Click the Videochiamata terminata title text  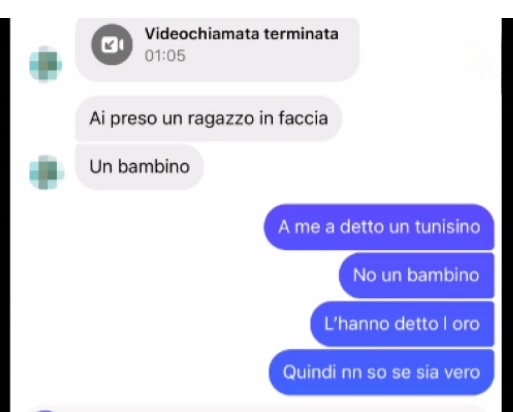click(x=242, y=34)
